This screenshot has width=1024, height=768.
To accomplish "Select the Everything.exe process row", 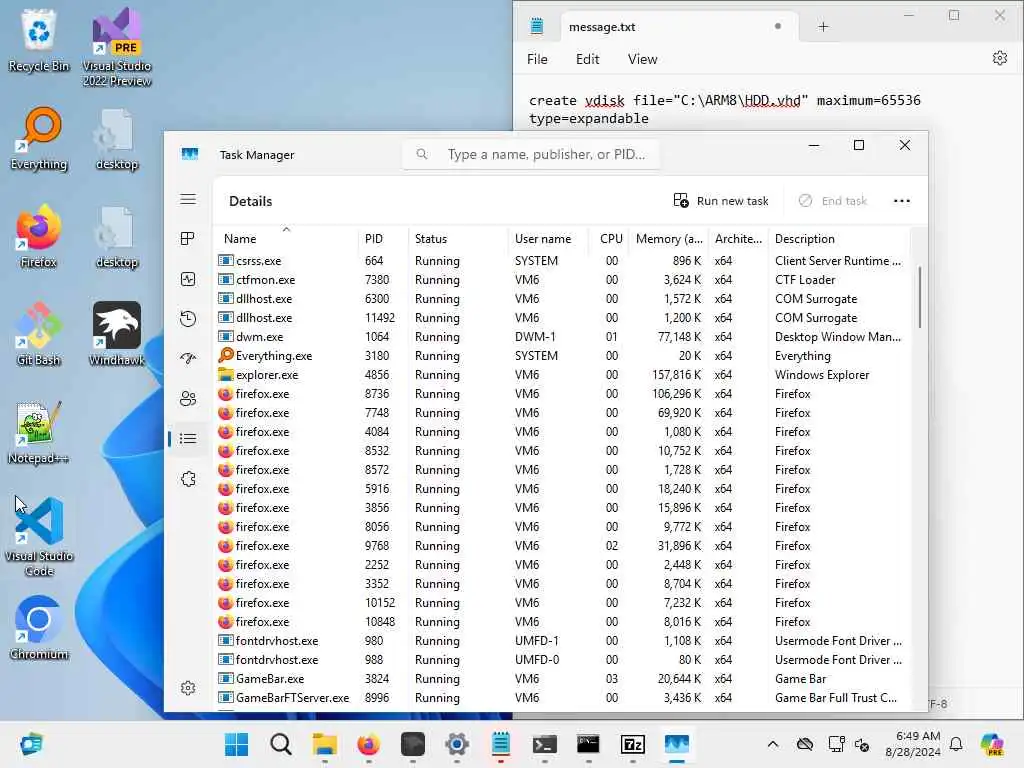I will [562, 355].
